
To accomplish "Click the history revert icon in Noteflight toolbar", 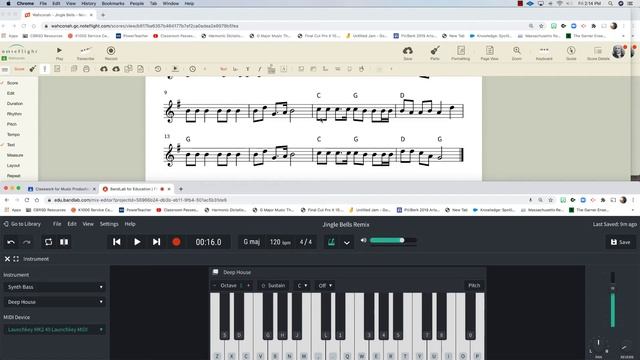I will click(x=158, y=69).
